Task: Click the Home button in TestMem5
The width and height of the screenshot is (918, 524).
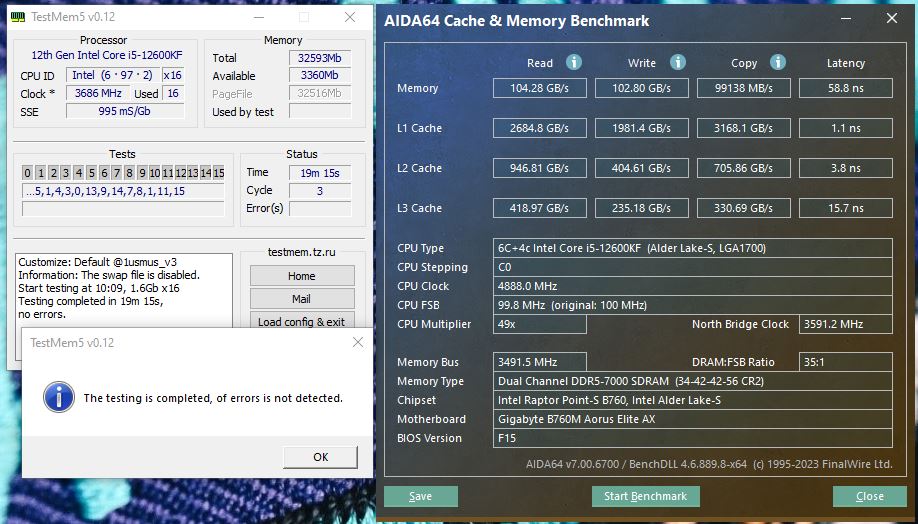Action: click(302, 276)
